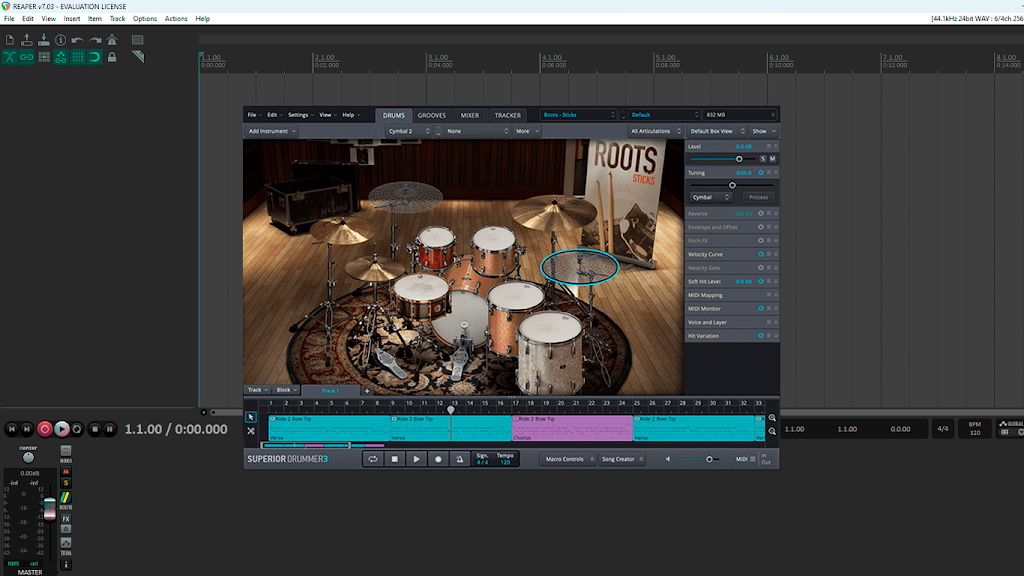This screenshot has width=1024, height=576.
Task: Click the REAPER play button
Action: coord(61,429)
